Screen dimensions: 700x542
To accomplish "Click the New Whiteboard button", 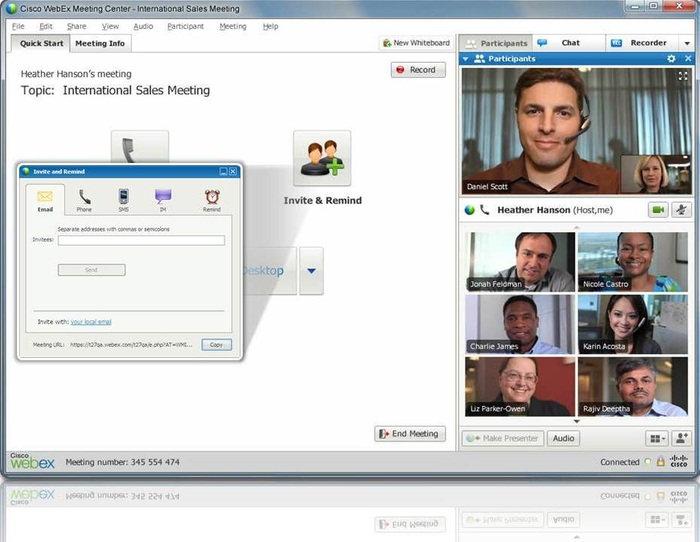I will tap(416, 43).
